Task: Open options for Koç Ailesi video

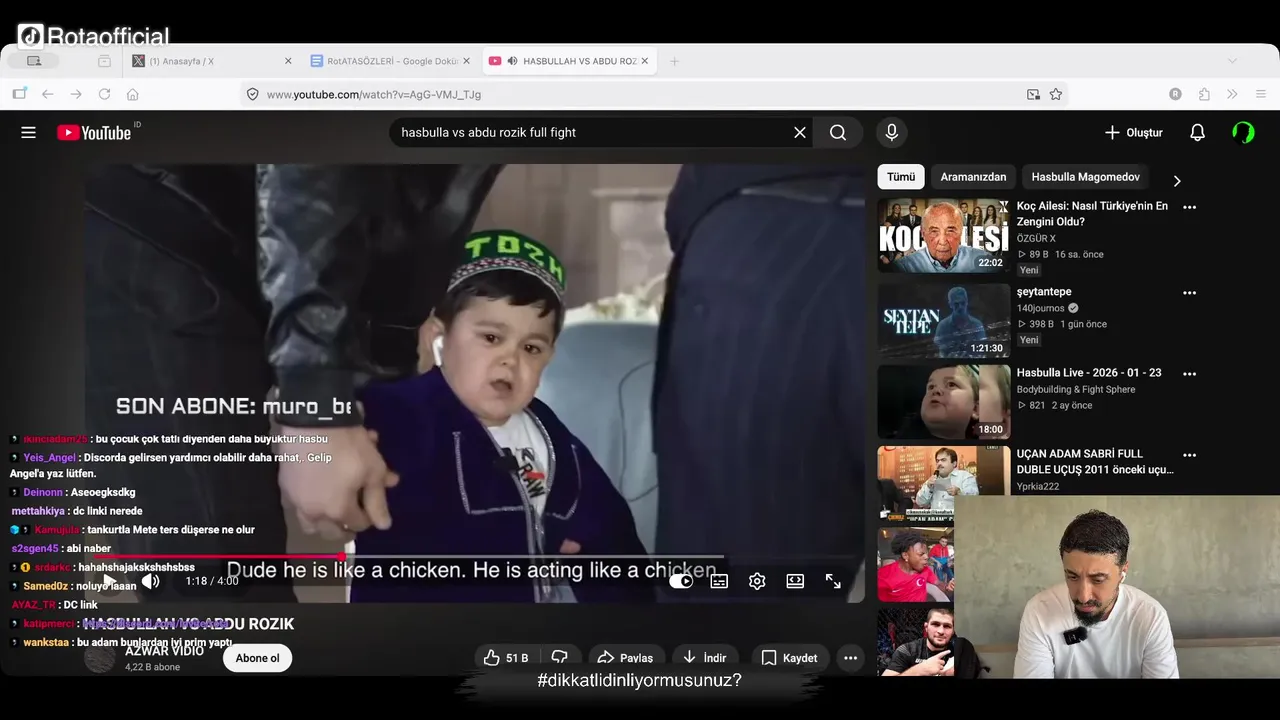Action: click(1189, 207)
